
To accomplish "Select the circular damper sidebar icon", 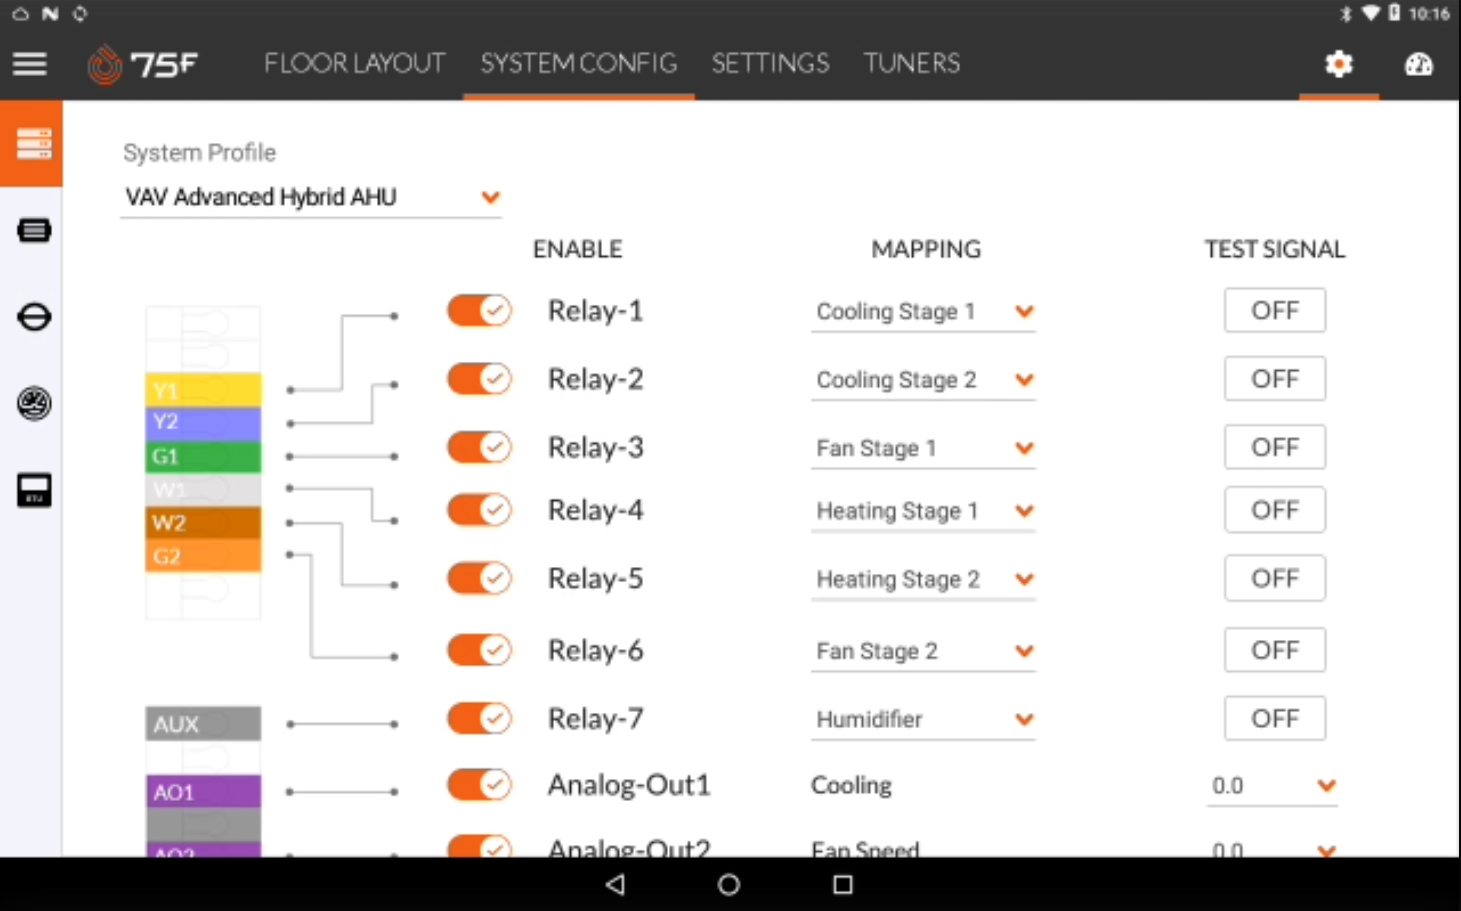I will [34, 317].
